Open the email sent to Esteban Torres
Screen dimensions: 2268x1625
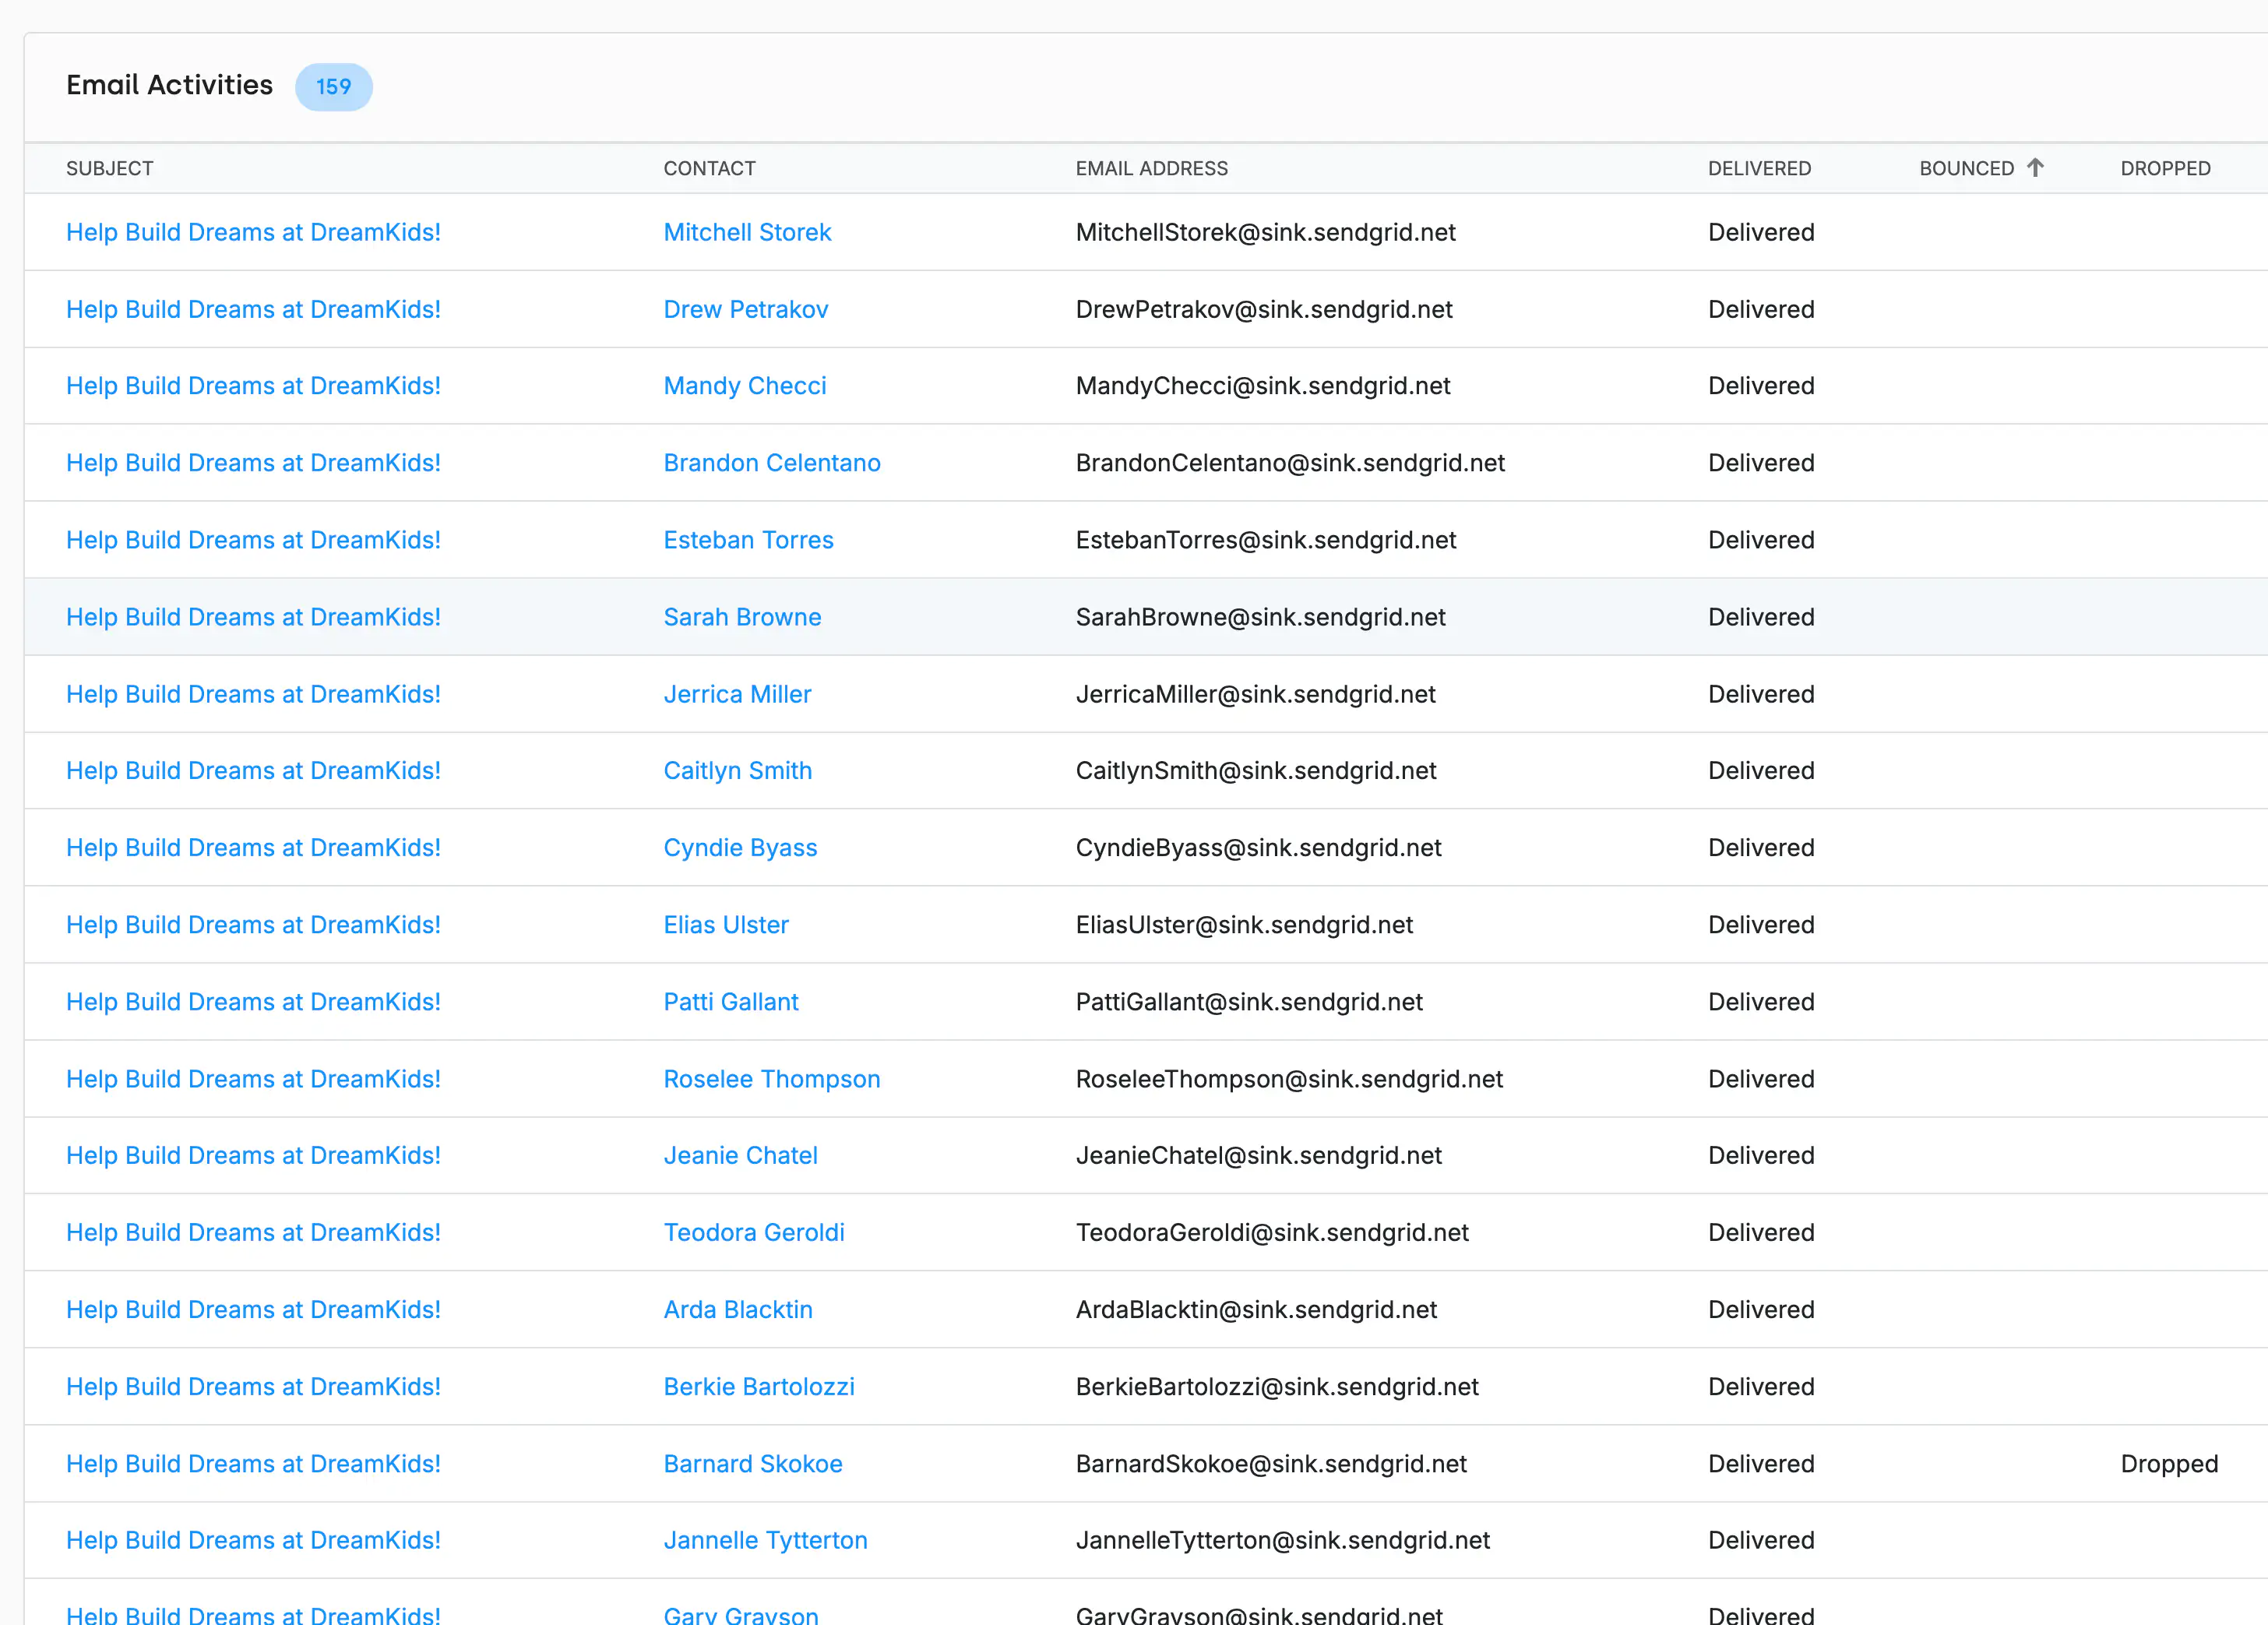tap(253, 539)
